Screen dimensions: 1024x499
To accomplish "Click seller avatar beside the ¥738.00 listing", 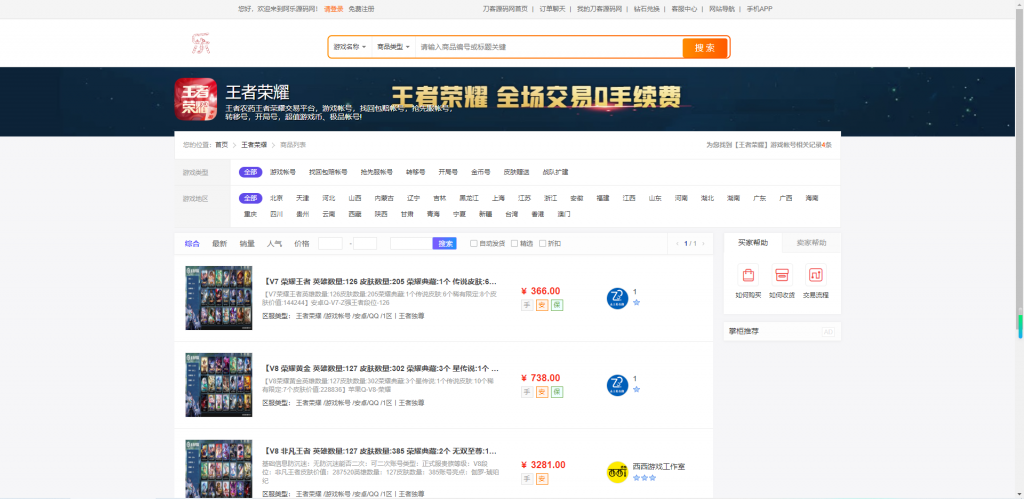I will tap(617, 385).
